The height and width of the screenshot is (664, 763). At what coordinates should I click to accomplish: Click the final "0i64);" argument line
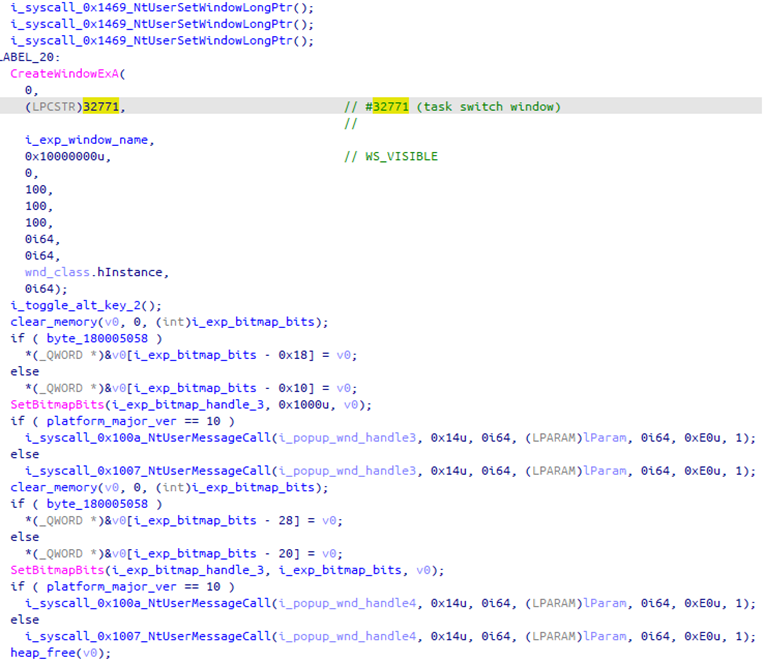pos(46,289)
